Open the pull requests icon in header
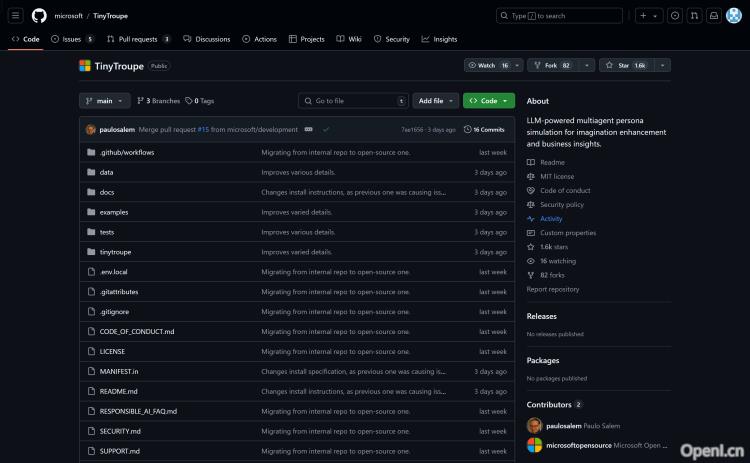Screen dimensions: 750x463 pos(695,16)
